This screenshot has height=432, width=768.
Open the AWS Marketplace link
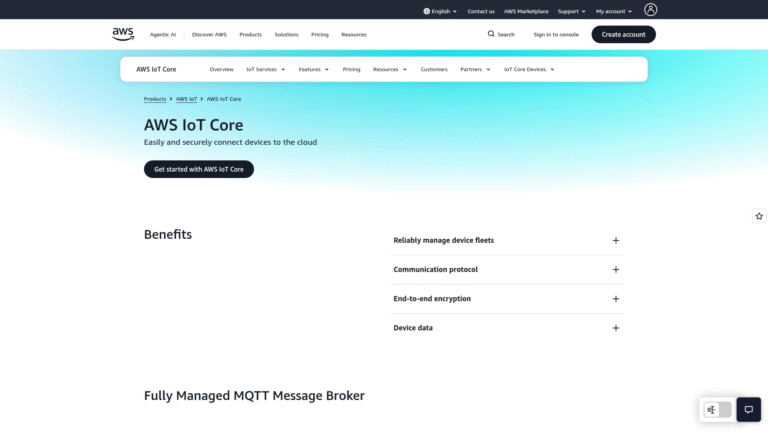526,11
